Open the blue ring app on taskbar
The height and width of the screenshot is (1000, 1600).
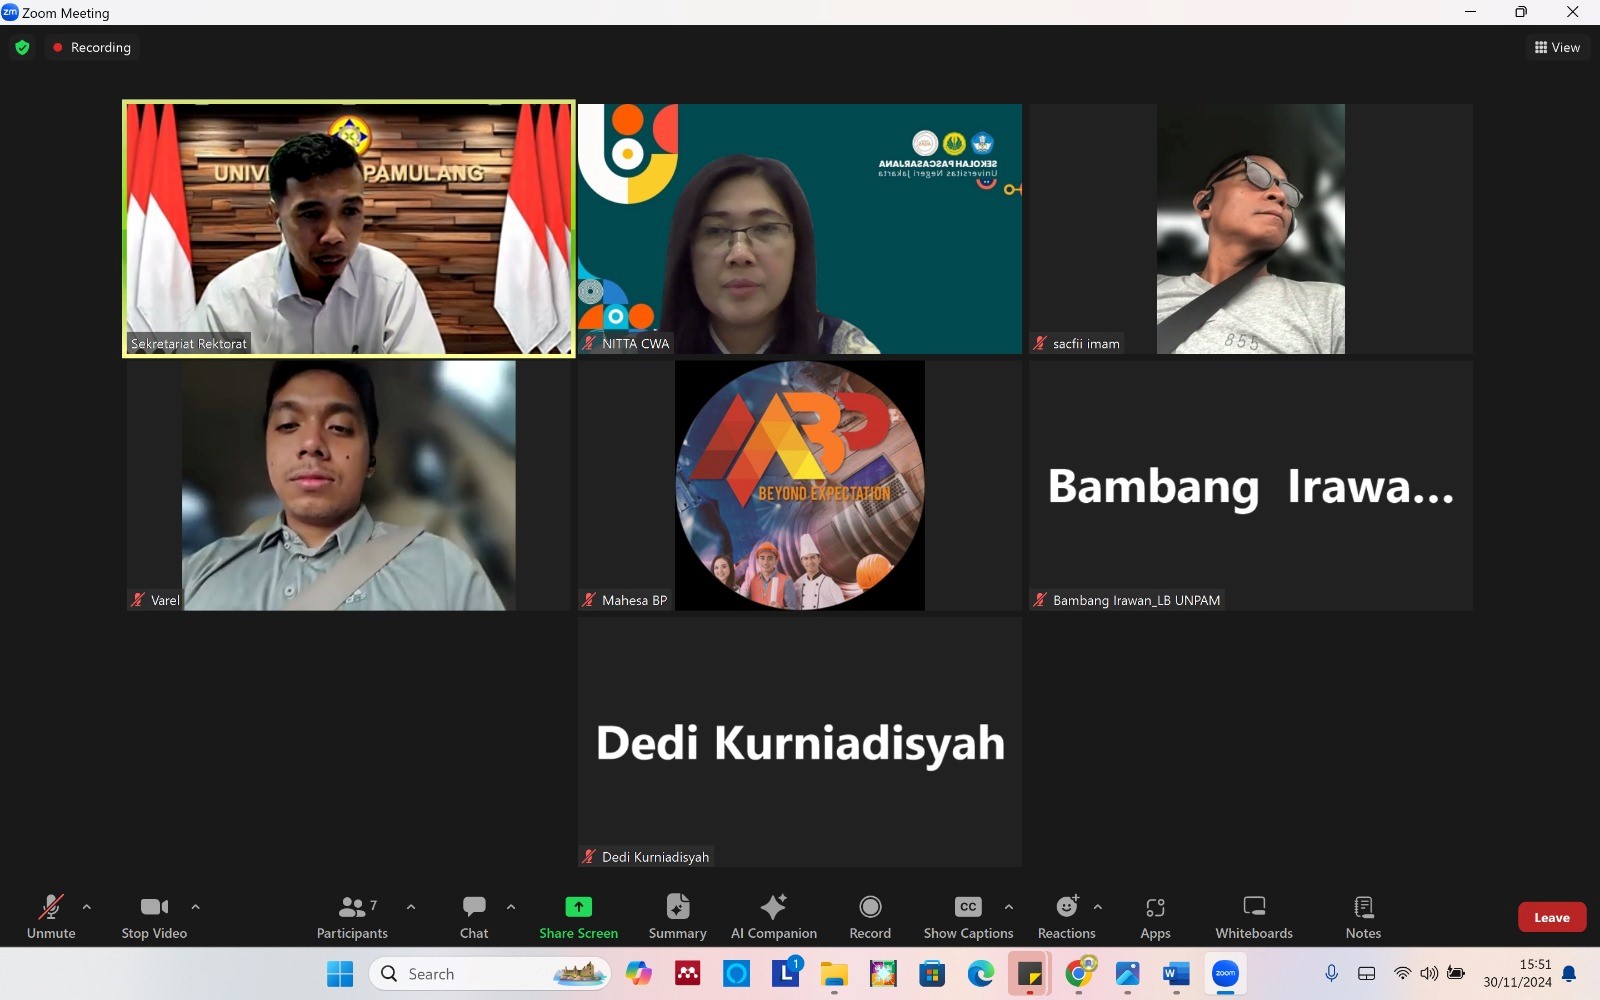point(737,974)
